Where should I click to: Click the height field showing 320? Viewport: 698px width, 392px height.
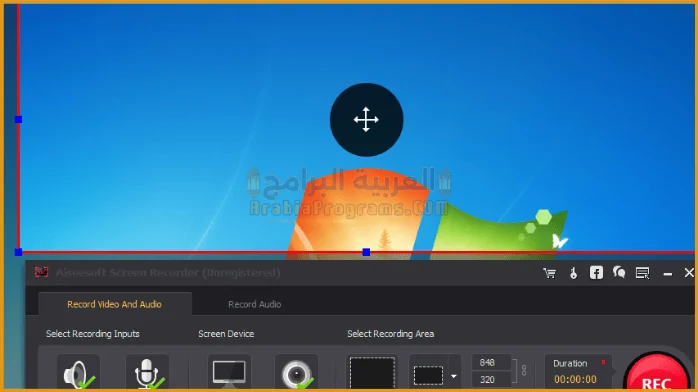coord(491,380)
